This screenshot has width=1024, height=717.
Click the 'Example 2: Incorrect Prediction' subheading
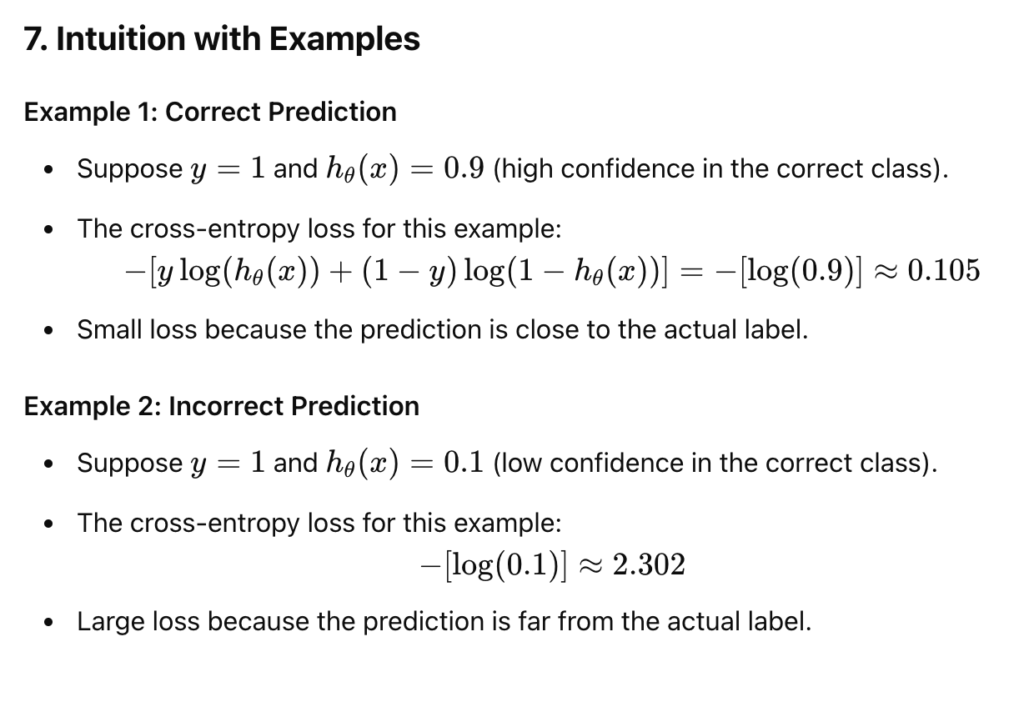coord(221,406)
